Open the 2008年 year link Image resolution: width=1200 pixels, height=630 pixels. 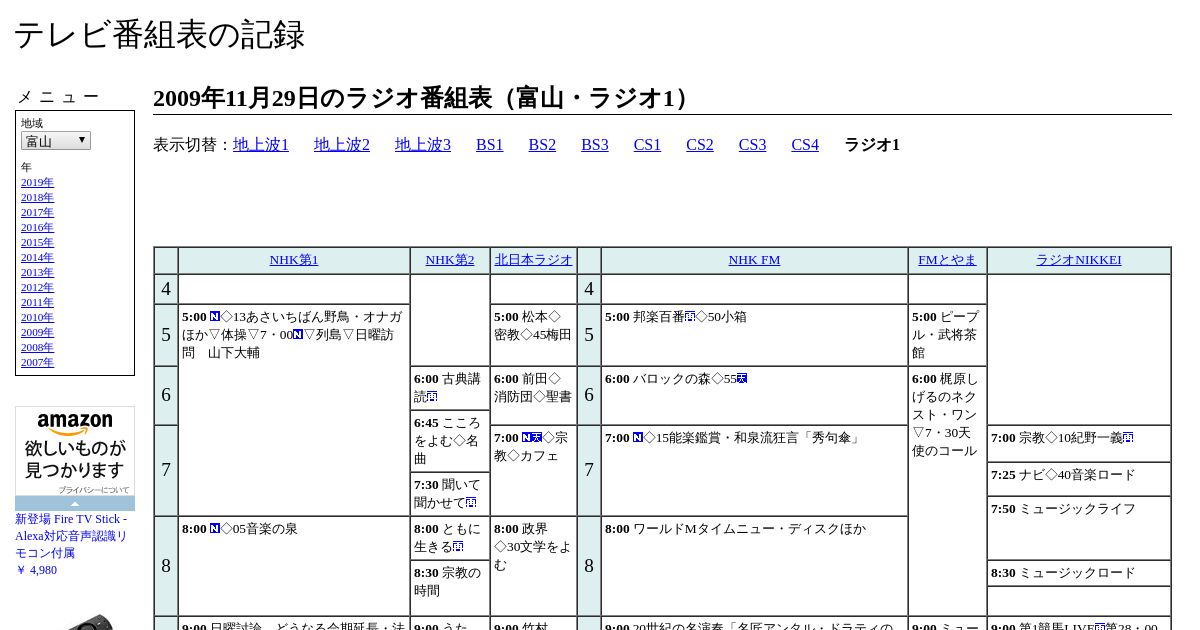(x=37, y=347)
